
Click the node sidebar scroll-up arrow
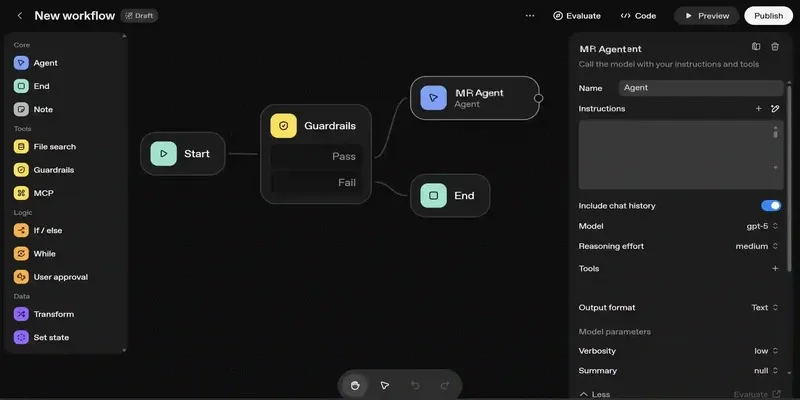[x=124, y=36]
